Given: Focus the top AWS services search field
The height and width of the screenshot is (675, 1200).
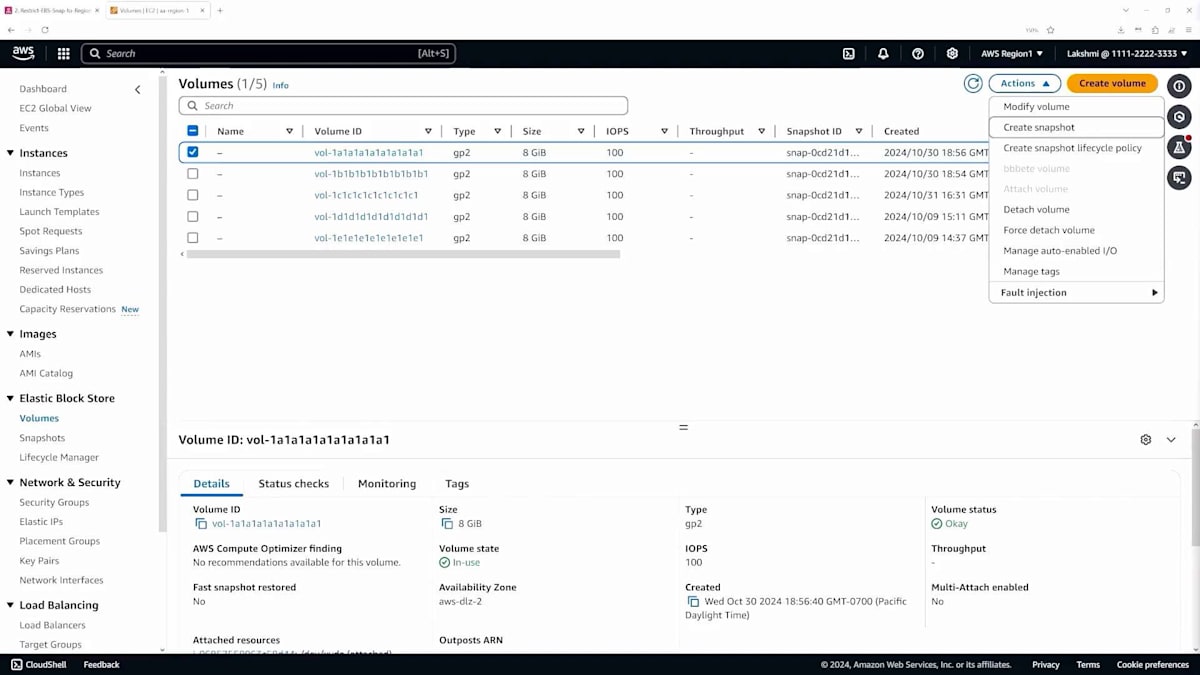Looking at the screenshot, I should coord(268,54).
